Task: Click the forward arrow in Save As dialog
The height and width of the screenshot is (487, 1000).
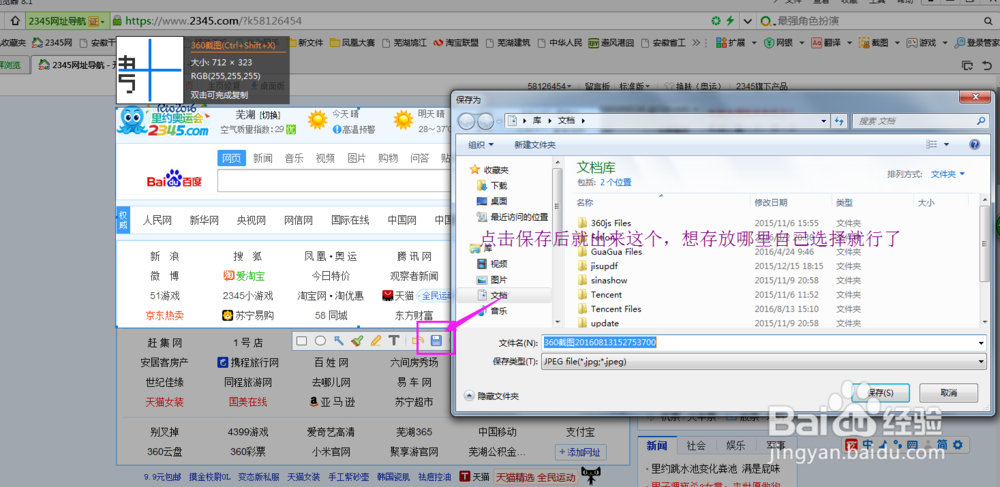Action: [485, 120]
